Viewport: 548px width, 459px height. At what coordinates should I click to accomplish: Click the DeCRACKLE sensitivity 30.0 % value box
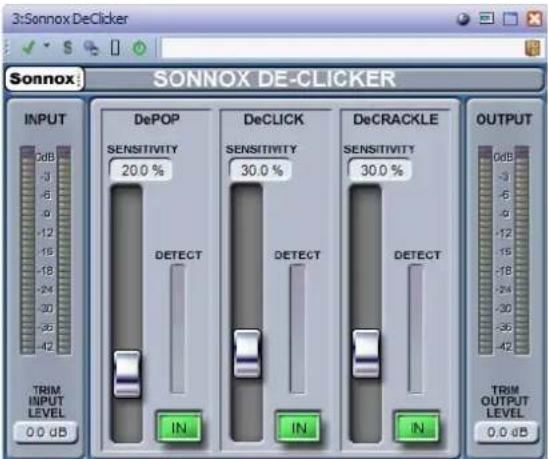(381, 170)
